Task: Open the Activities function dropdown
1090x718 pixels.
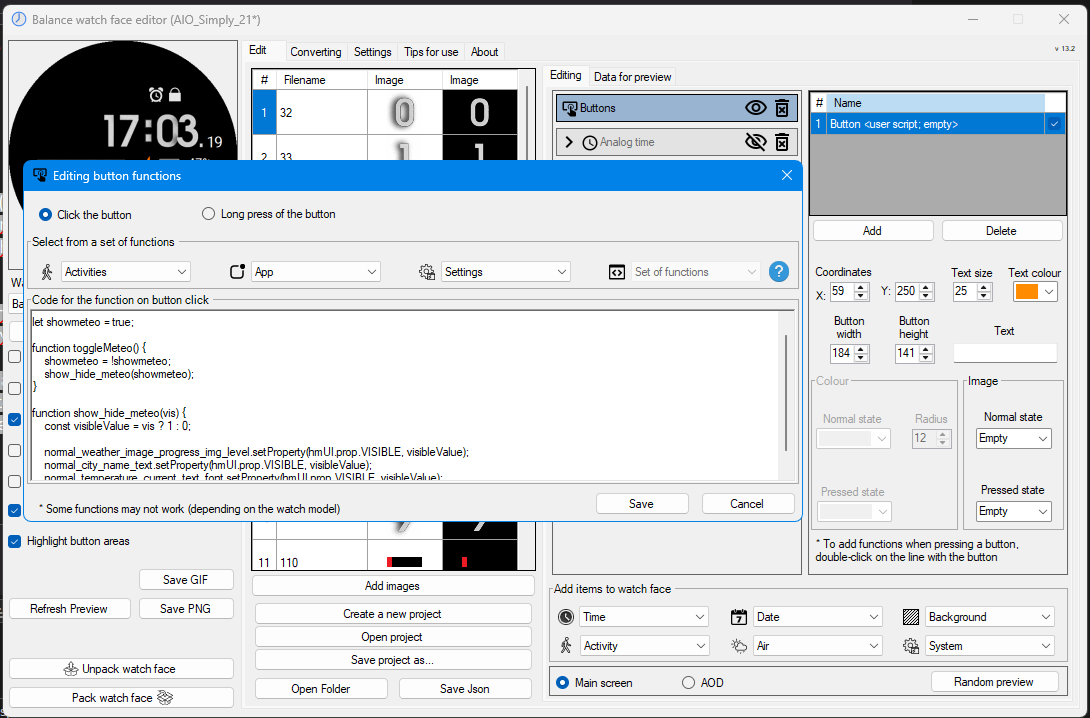Action: click(126, 272)
